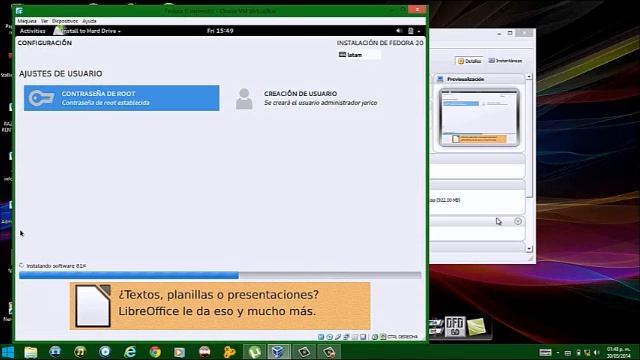This screenshot has width=640, height=360.
Task: Click the display status icon in VM bar
Action: click(x=363, y=337)
